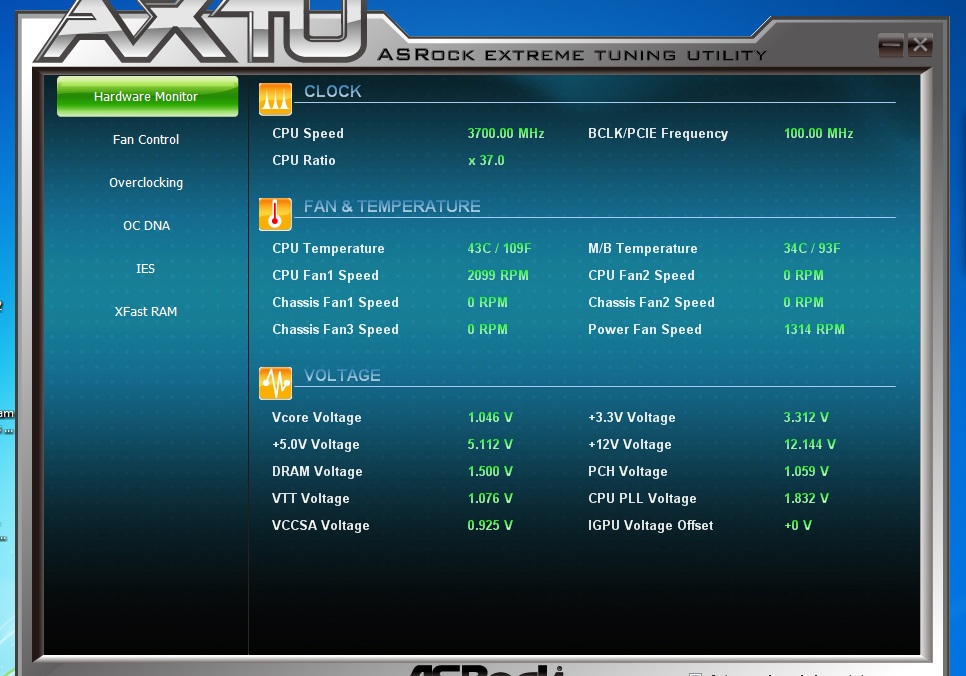Click the Chassis Fan2 Speed label
Viewport: 966px width, 676px height.
[651, 303]
